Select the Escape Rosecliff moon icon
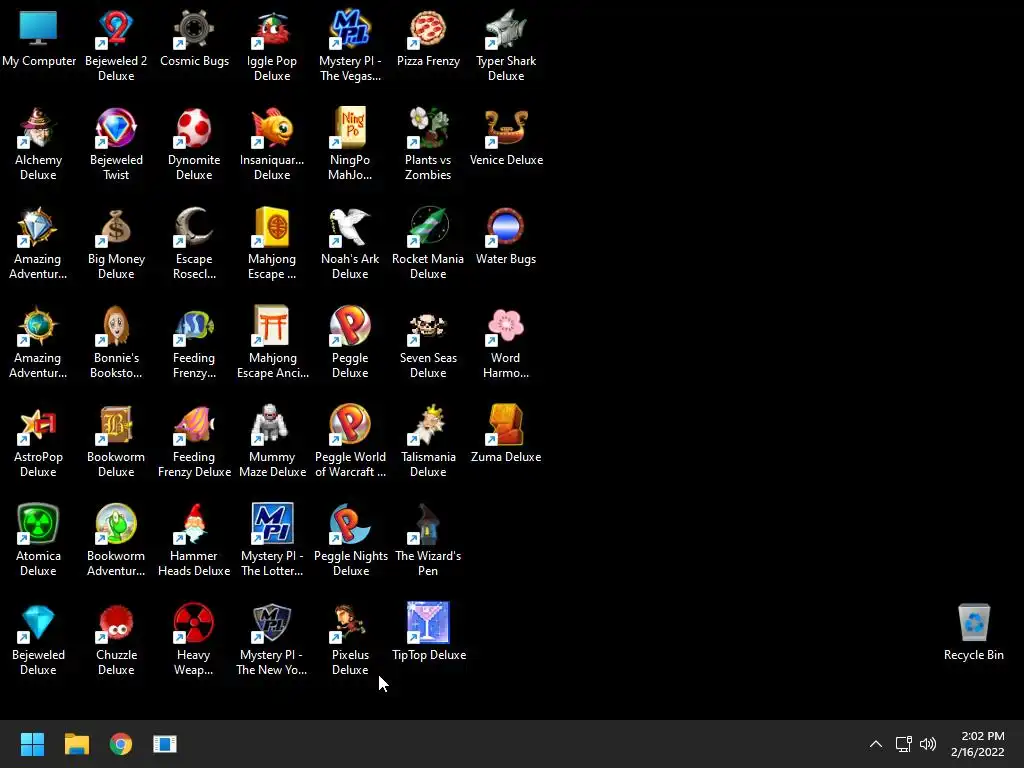Viewport: 1024px width, 768px height. click(x=194, y=227)
